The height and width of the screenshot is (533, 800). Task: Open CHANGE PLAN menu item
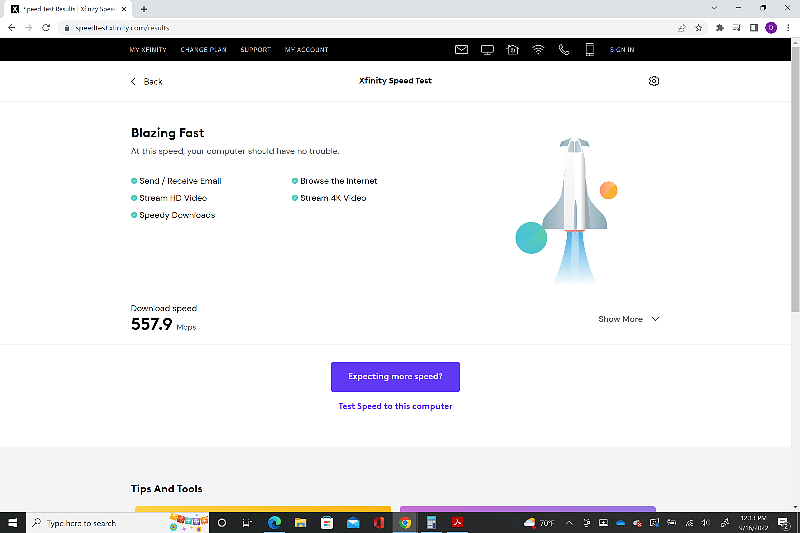(203, 49)
